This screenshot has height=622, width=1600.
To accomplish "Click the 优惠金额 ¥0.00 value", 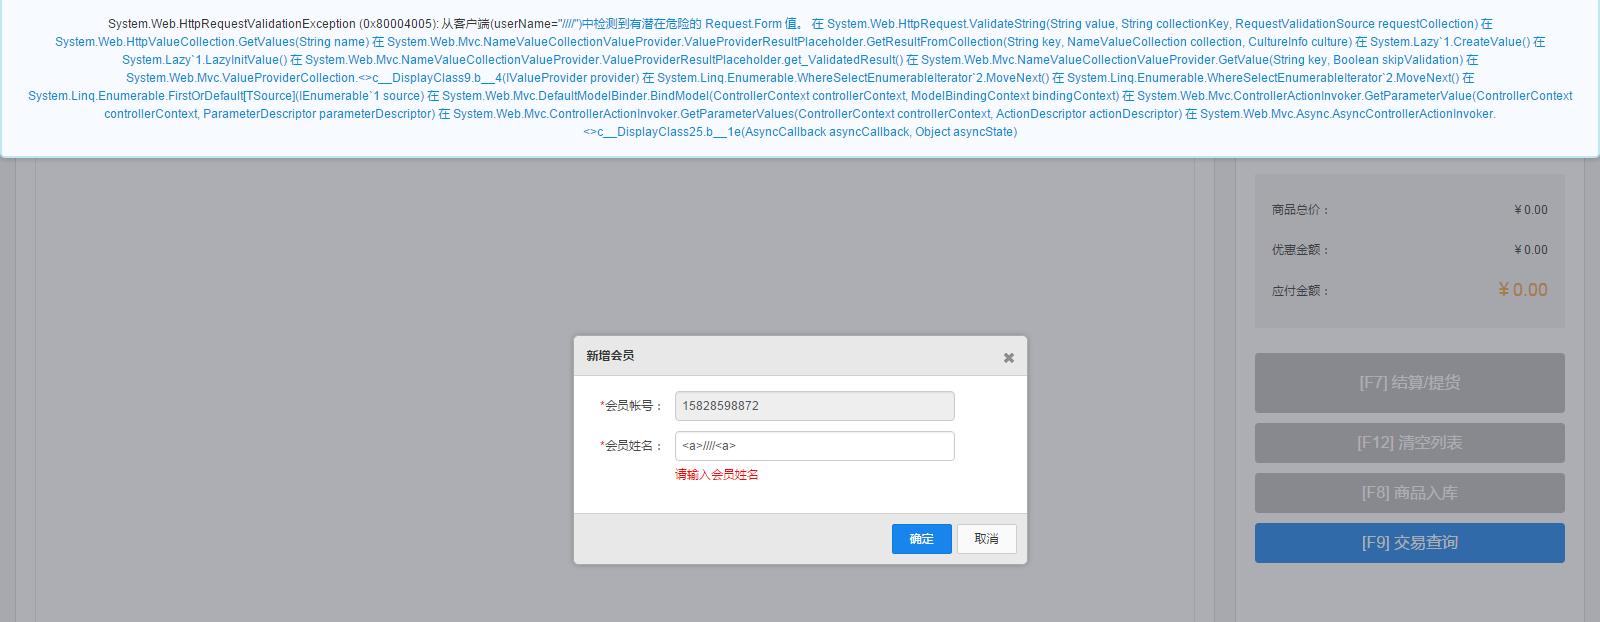I will (1530, 250).
